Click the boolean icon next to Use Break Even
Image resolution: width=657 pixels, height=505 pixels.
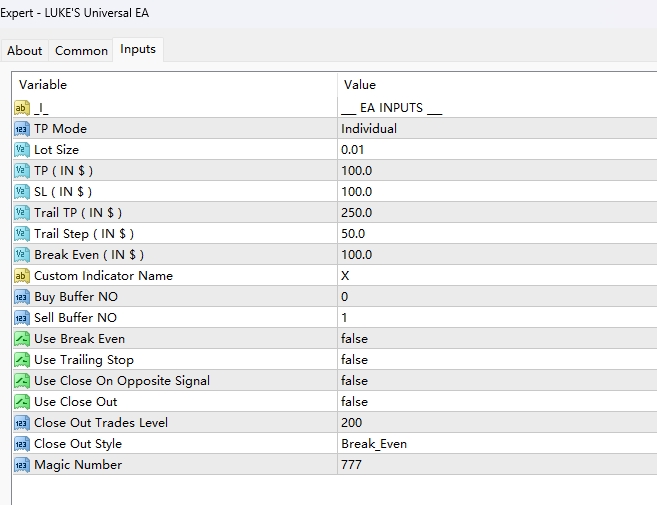[x=22, y=338]
